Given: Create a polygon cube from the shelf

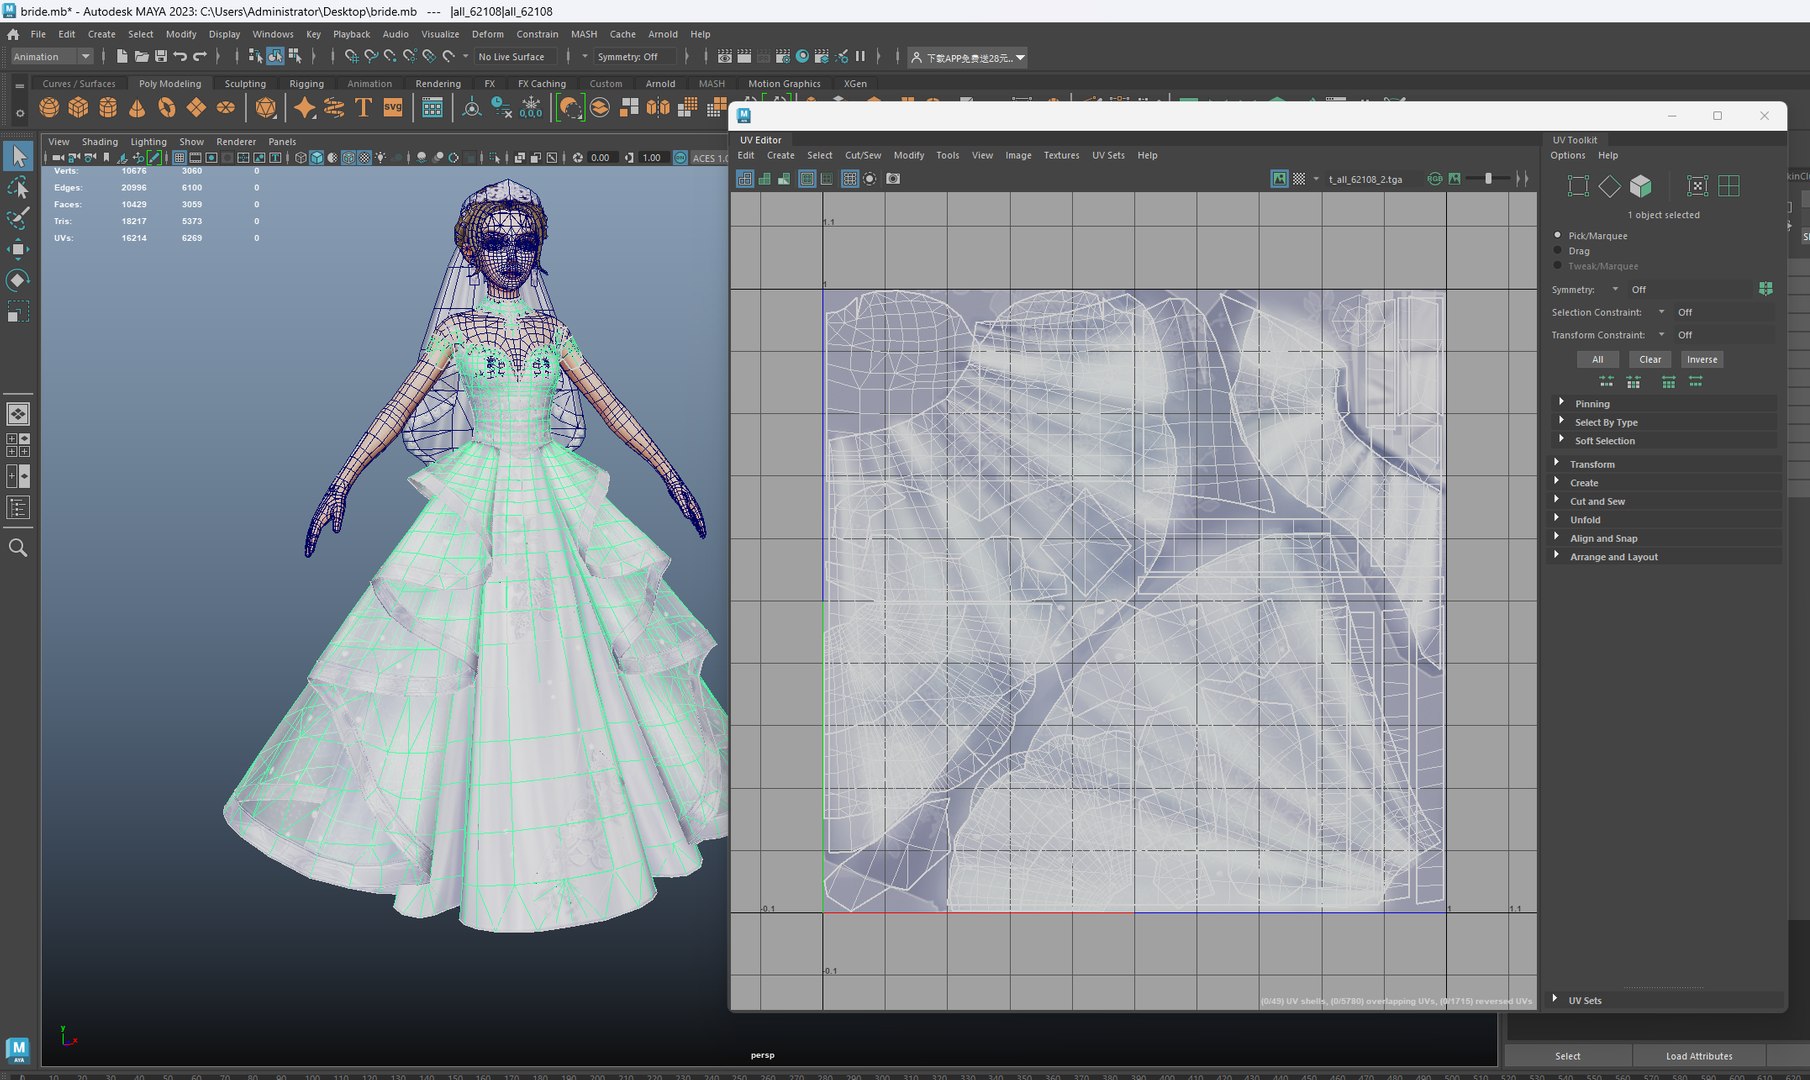Looking at the screenshot, I should pos(78,107).
